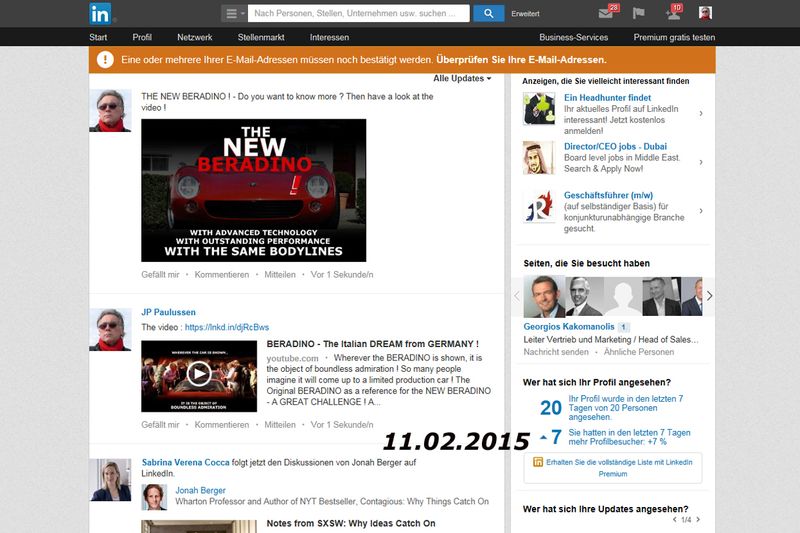Open Director/CEO jobs - Dubai ad
The width and height of the screenshot is (800, 533).
(x=615, y=146)
